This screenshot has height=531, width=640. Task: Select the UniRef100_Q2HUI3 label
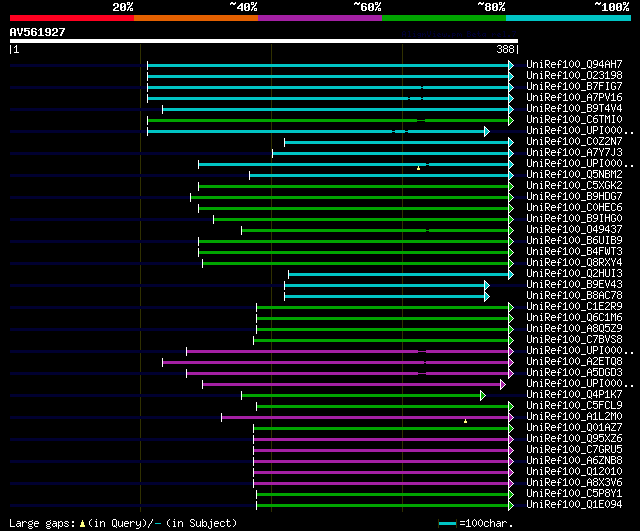click(x=574, y=274)
